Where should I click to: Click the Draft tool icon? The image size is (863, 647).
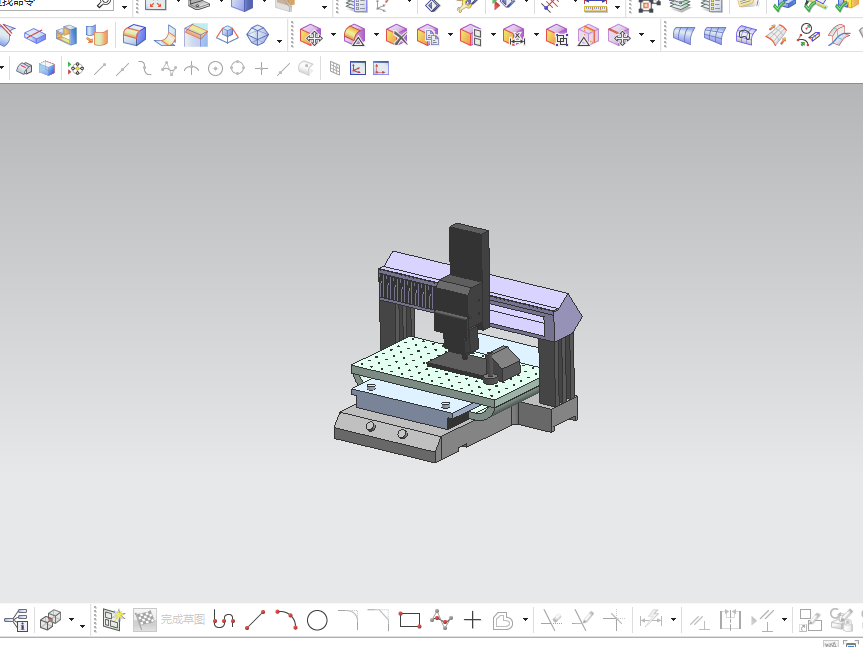tap(227, 36)
